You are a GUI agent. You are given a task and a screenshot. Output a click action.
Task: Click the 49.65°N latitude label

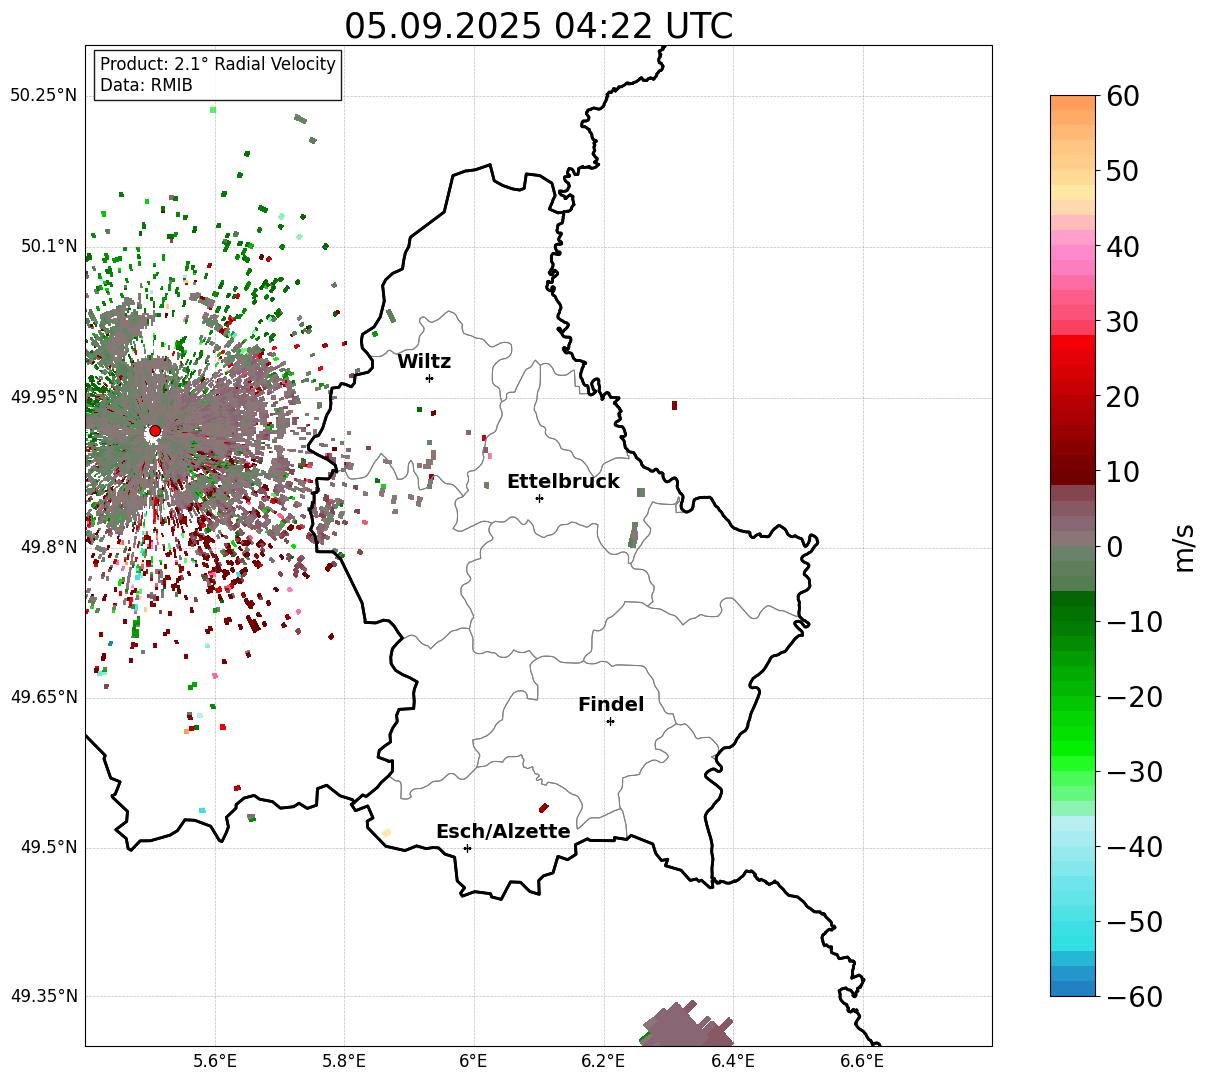point(44,697)
